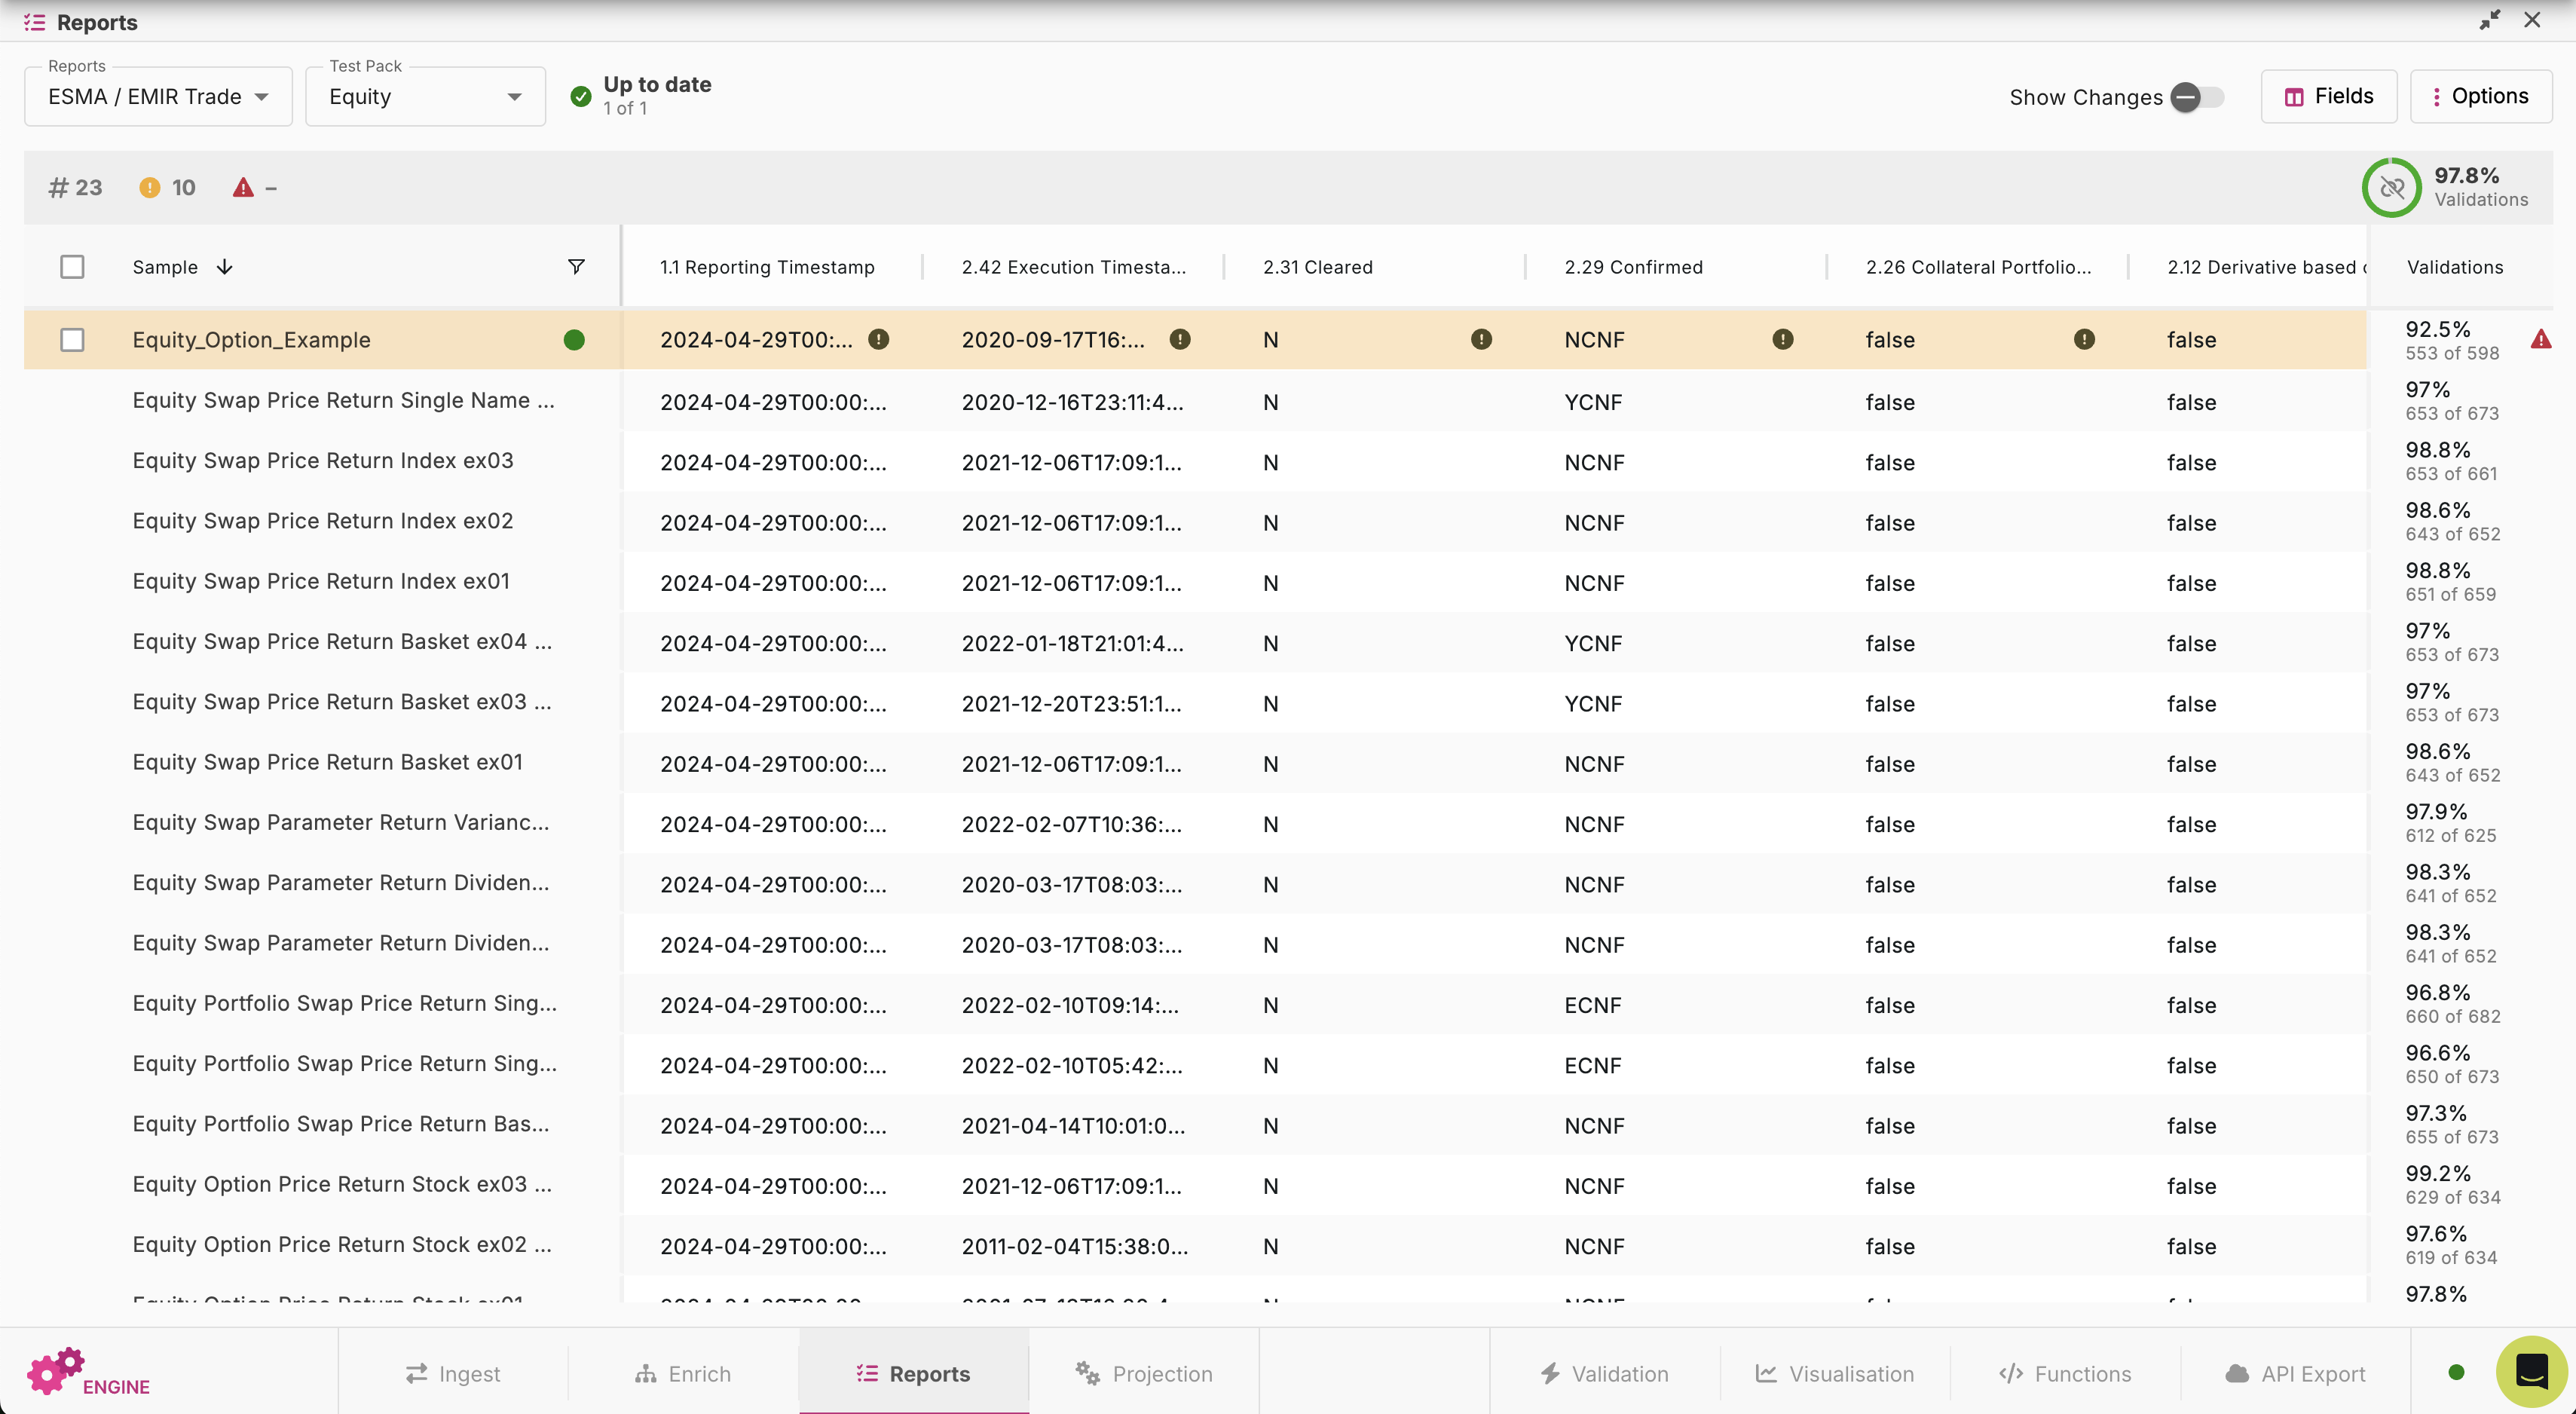Click the Fields button
Viewport: 2576px width, 1414px height.
[2329, 96]
